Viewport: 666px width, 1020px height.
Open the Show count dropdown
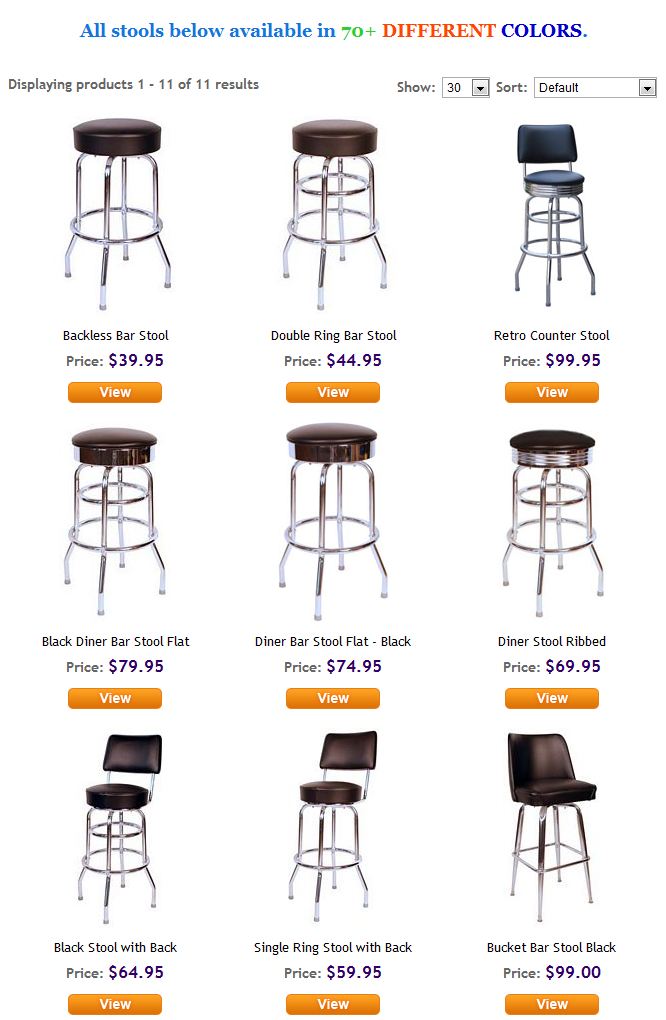pos(466,88)
